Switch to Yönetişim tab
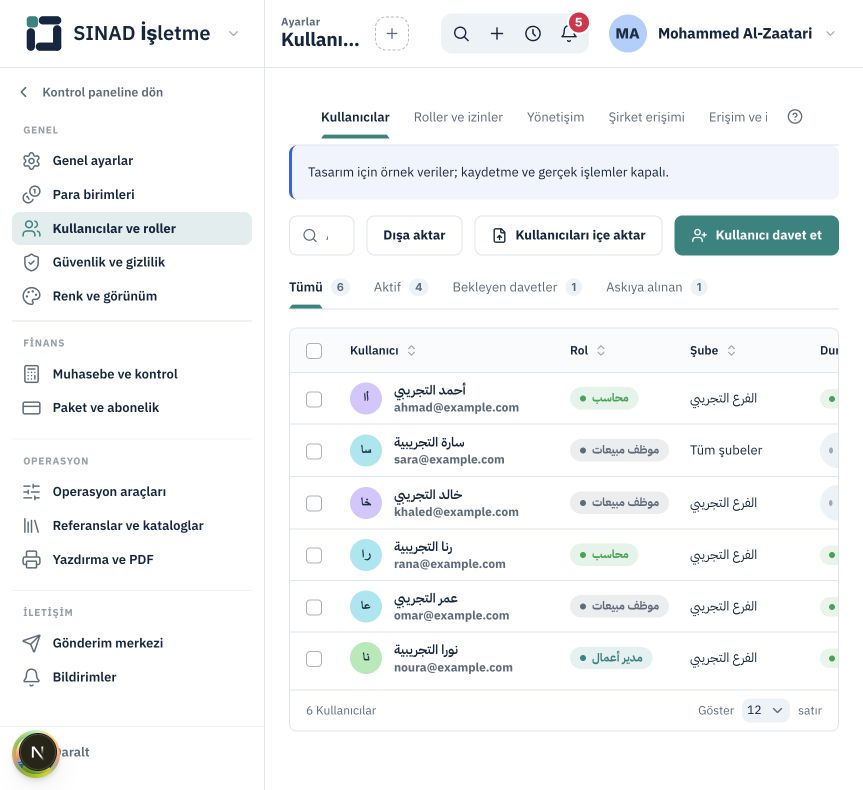The image size is (863, 790). [555, 117]
